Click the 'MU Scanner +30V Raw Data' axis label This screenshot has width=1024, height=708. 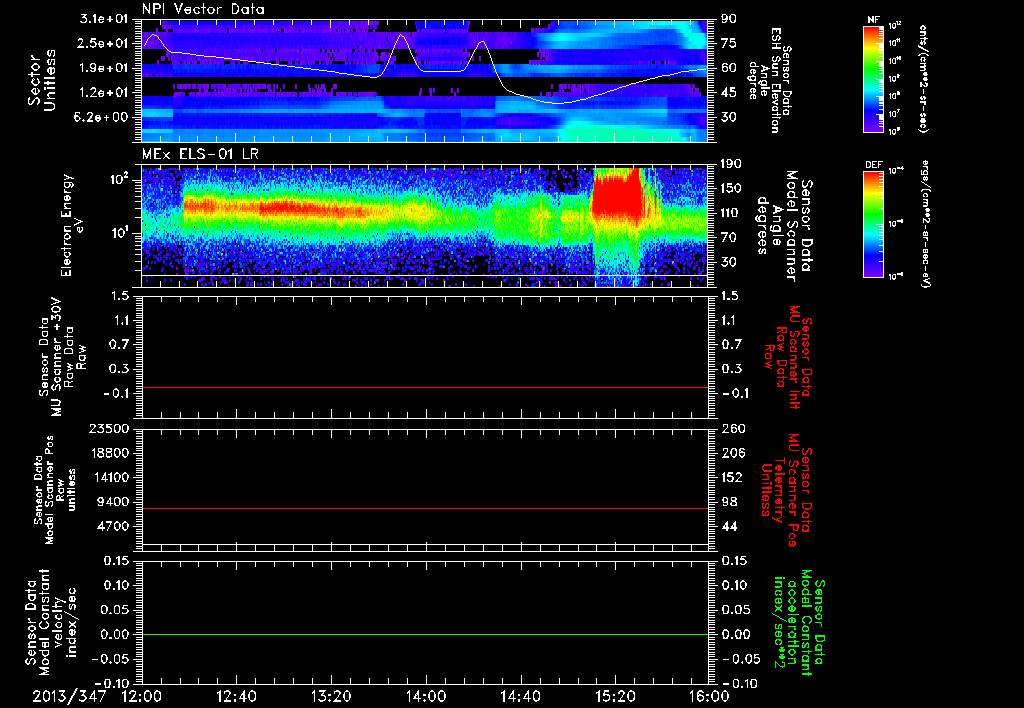[62, 357]
